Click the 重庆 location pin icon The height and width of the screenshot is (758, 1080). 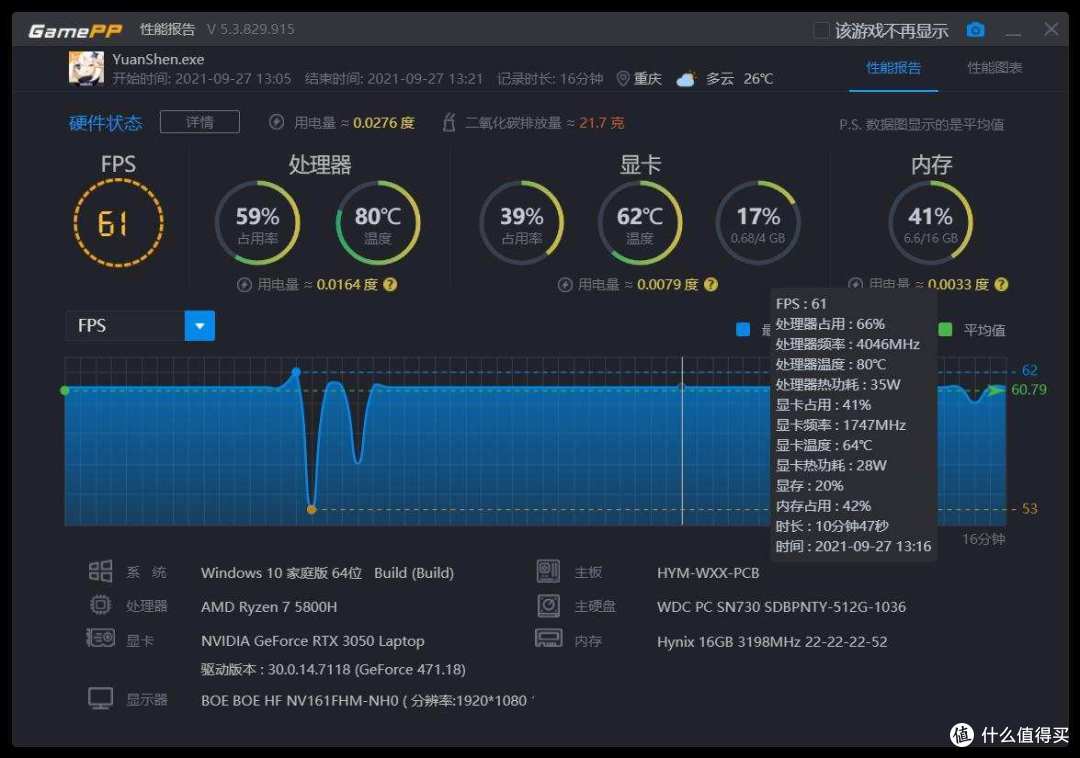point(623,78)
